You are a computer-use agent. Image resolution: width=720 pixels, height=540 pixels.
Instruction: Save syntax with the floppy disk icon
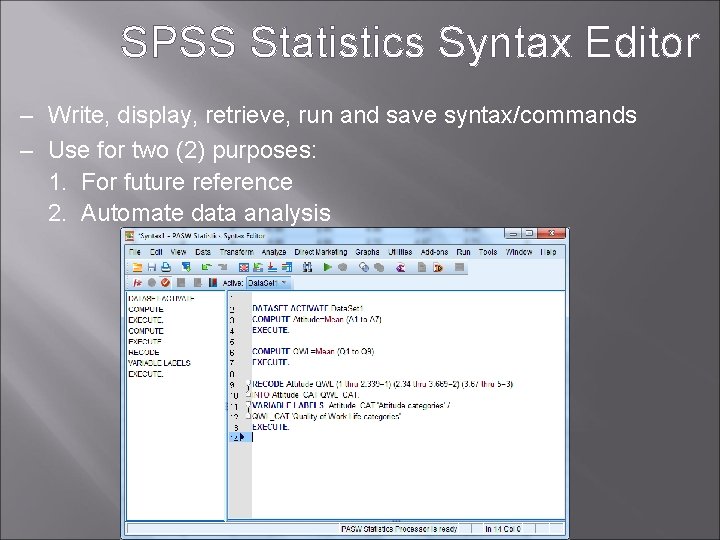point(152,267)
